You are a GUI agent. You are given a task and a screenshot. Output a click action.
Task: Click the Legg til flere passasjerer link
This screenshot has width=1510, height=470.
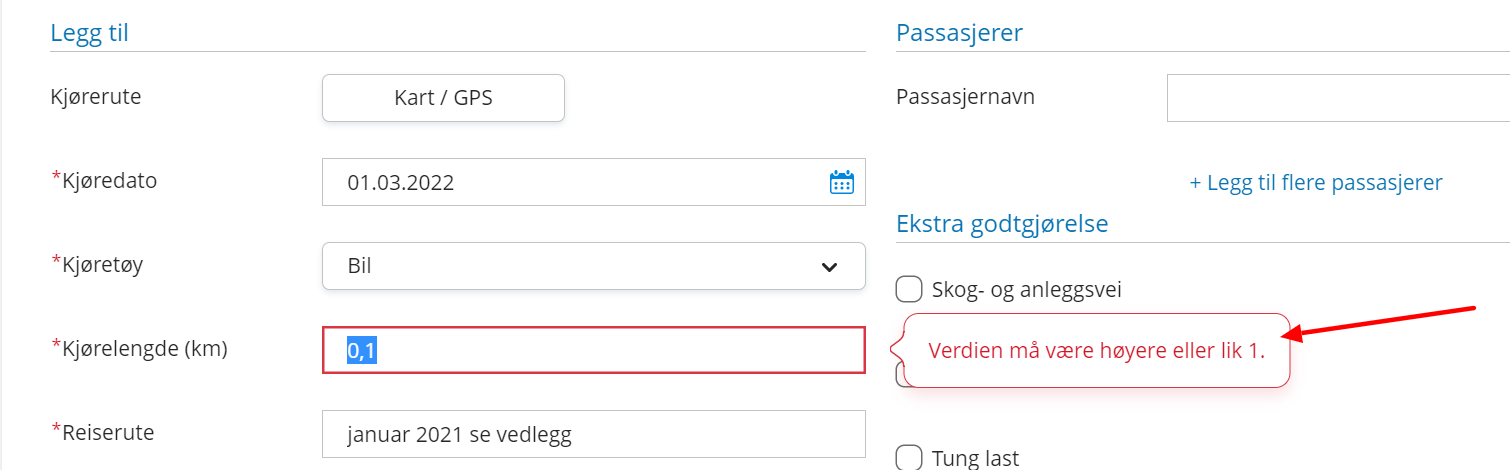coord(1316,183)
